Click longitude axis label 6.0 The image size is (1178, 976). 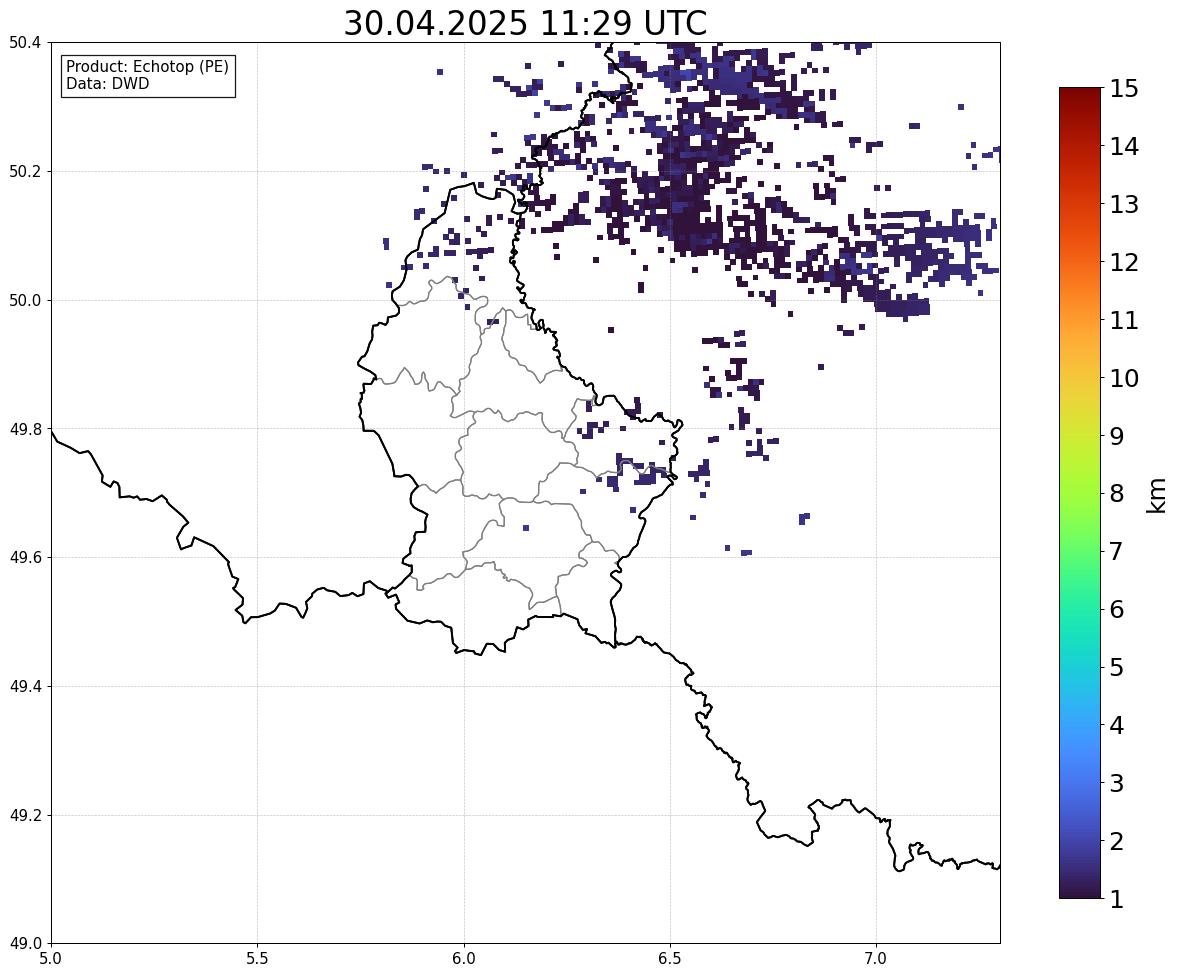pos(464,959)
